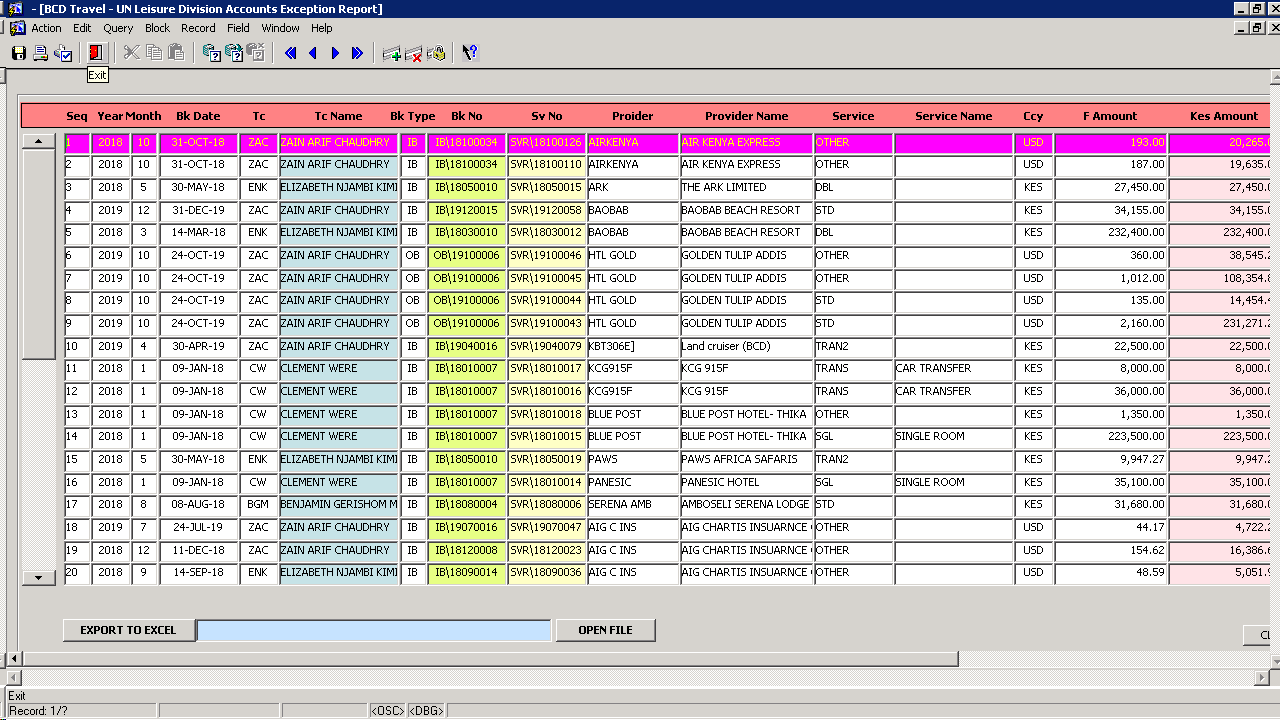This screenshot has width=1280, height=720.
Task: Click the Copy toolbar icon
Action: pos(154,53)
